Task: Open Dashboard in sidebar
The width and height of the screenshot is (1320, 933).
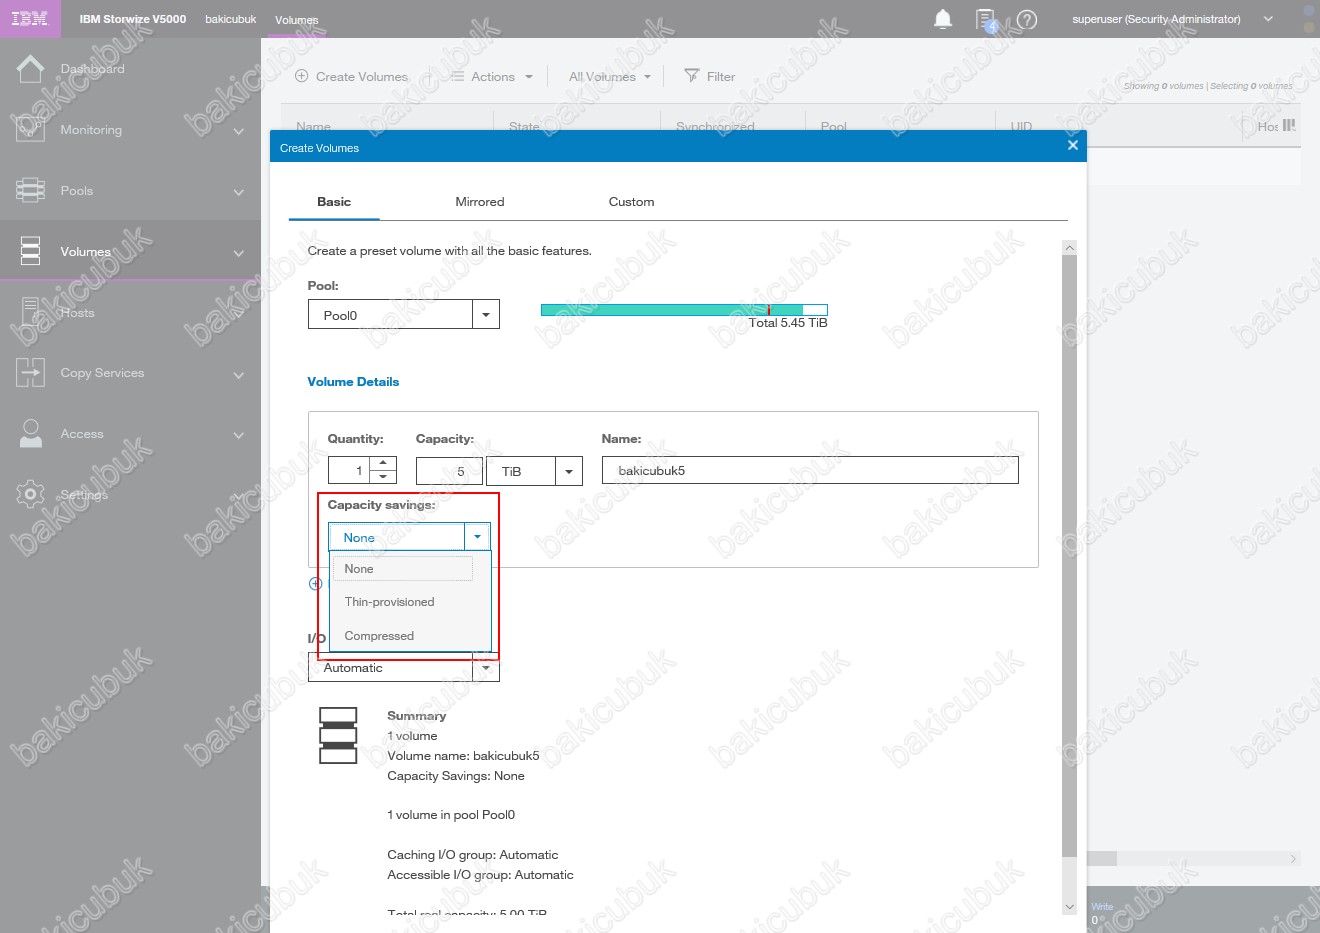Action: tap(92, 69)
